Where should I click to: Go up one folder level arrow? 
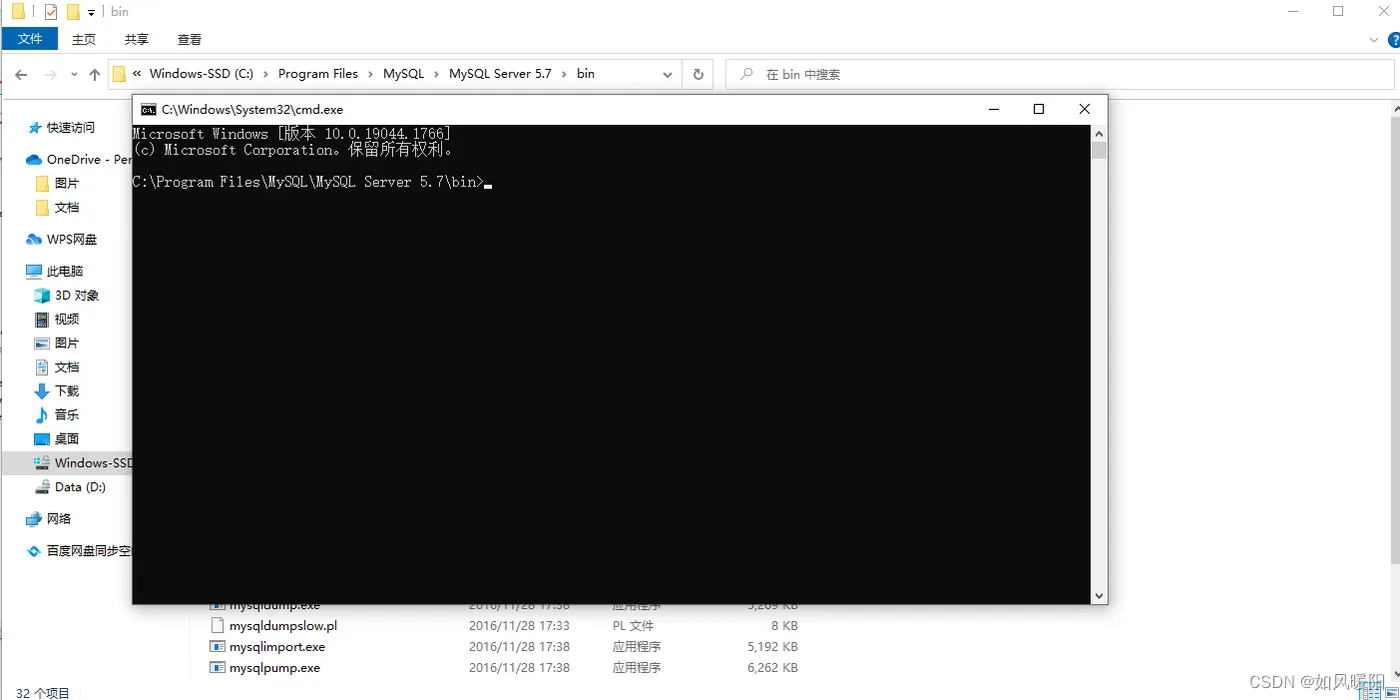click(95, 74)
